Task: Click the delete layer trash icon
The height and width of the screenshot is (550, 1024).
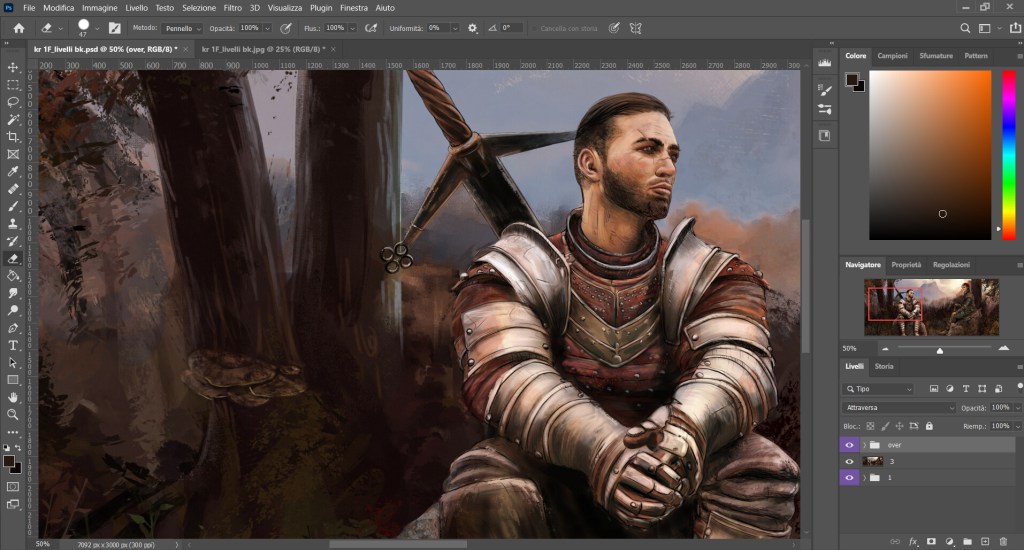Action: [x=1003, y=541]
